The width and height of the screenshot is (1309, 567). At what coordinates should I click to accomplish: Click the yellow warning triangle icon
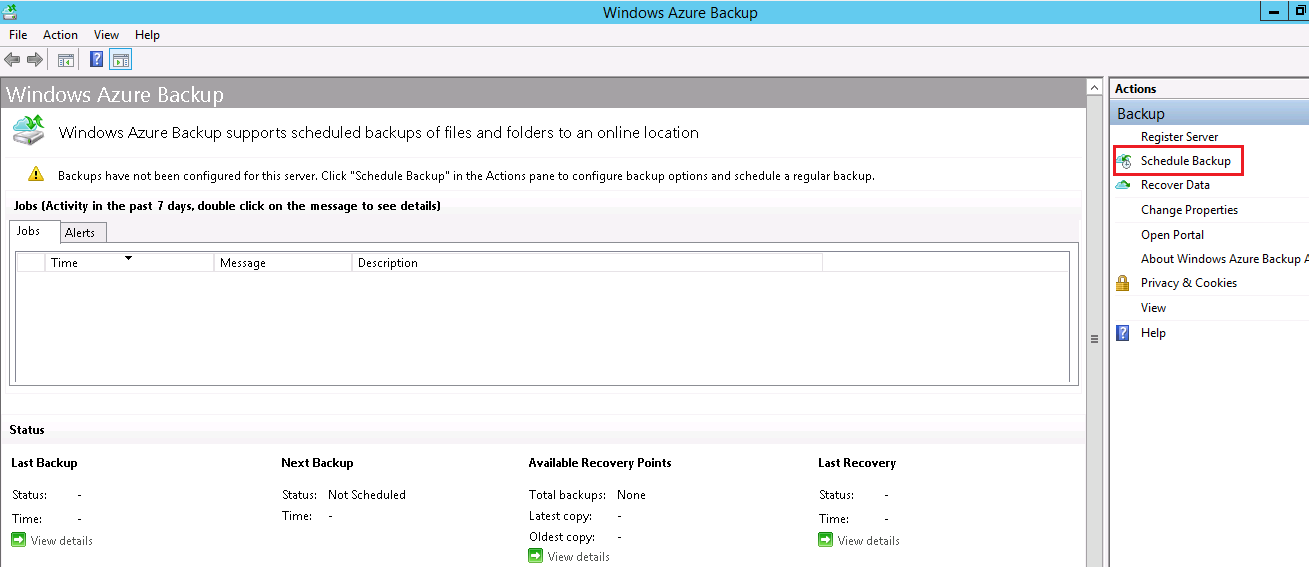point(36,174)
